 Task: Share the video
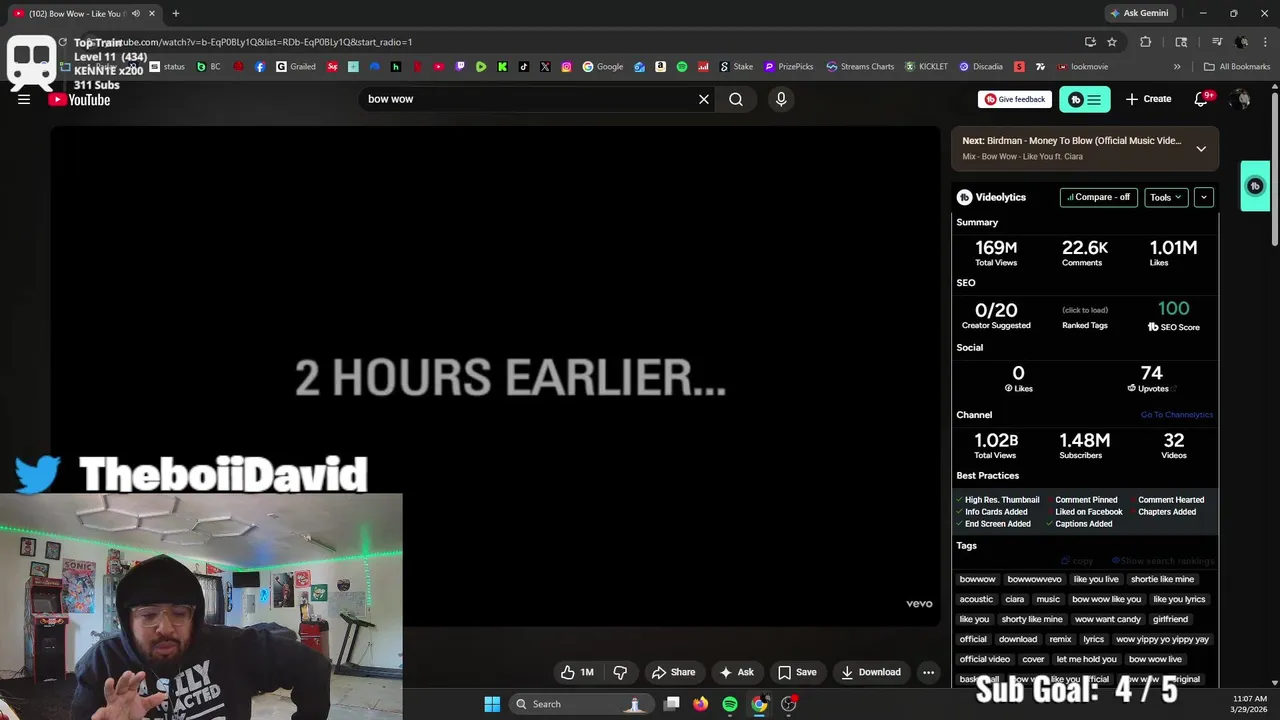click(673, 672)
